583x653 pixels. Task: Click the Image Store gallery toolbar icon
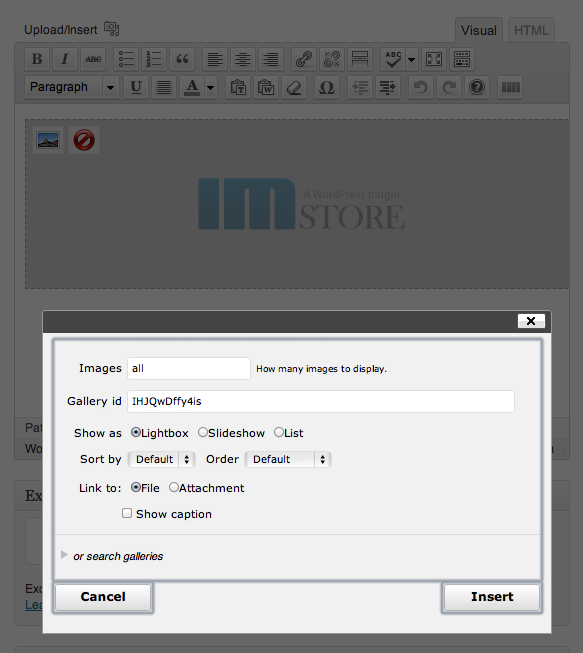pos(510,87)
